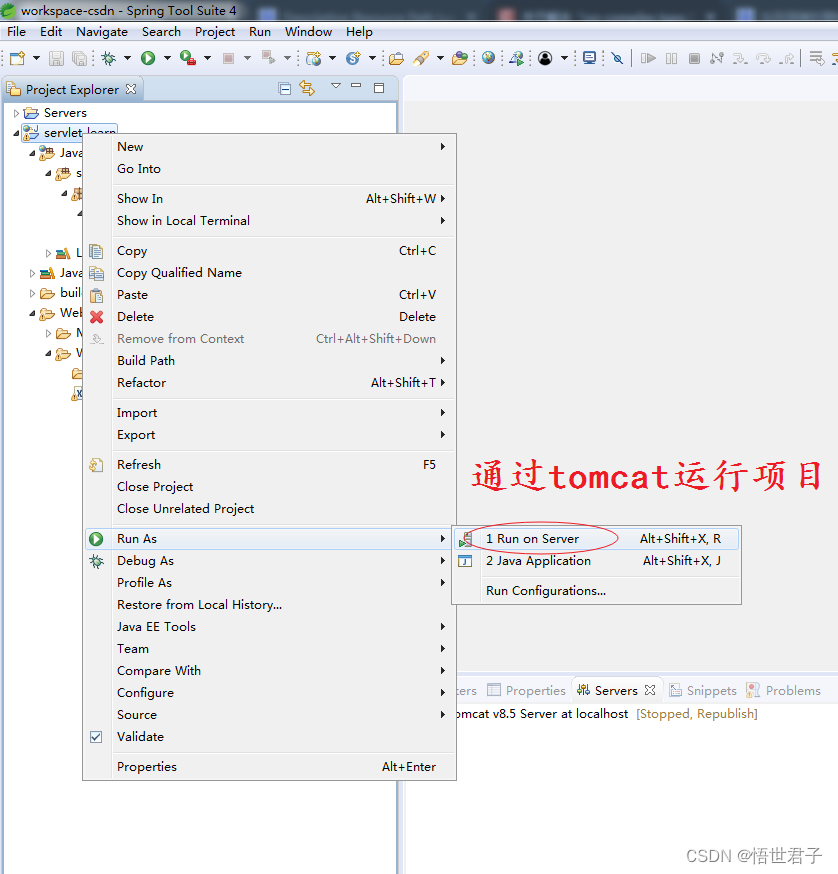The width and height of the screenshot is (838, 874).
Task: Open Configure submenu
Action: coord(269,693)
